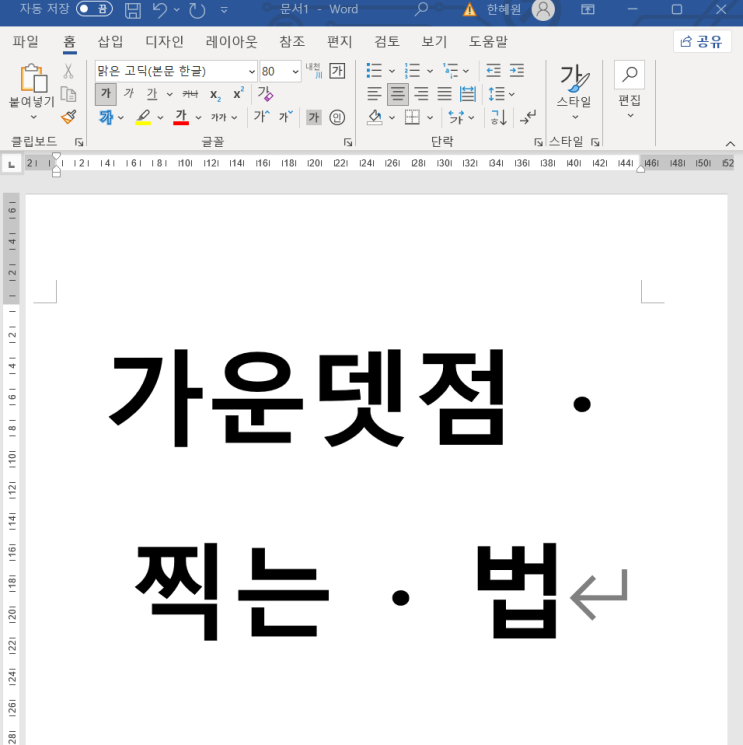Switch to the 참조 (References) tab
This screenshot has height=745, width=743.
coord(292,42)
